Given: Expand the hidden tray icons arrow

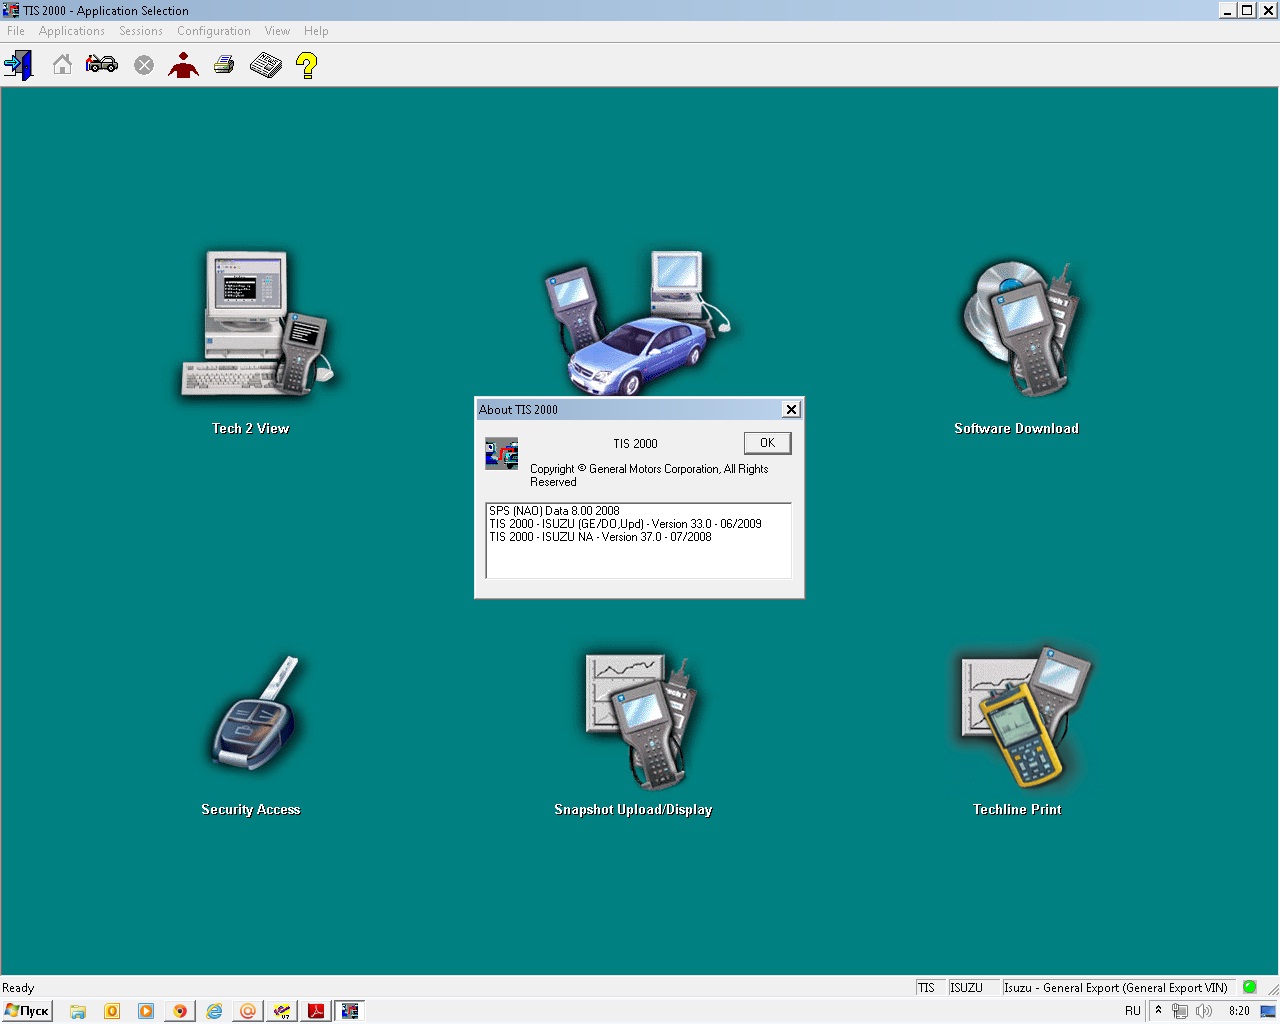Looking at the screenshot, I should [x=1158, y=1010].
